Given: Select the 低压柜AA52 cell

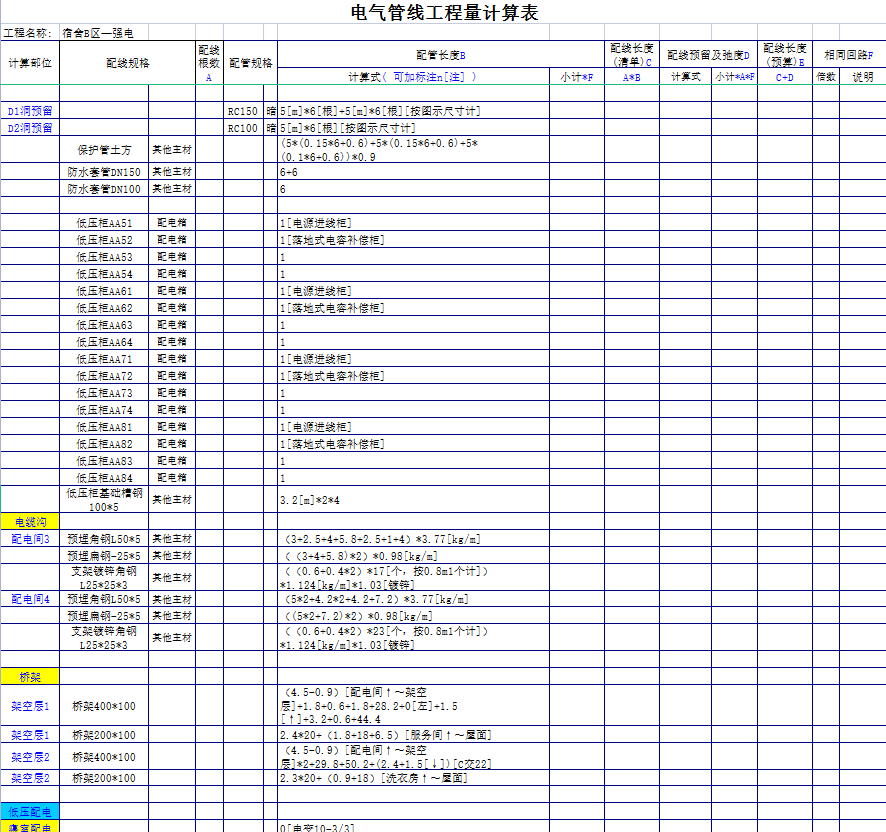Looking at the screenshot, I should point(104,240).
